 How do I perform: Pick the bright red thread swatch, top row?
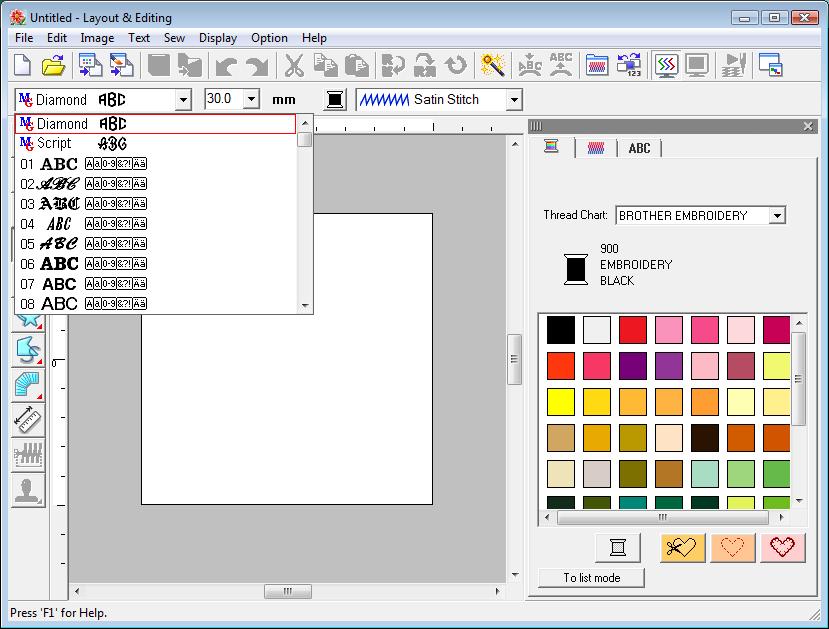632,330
